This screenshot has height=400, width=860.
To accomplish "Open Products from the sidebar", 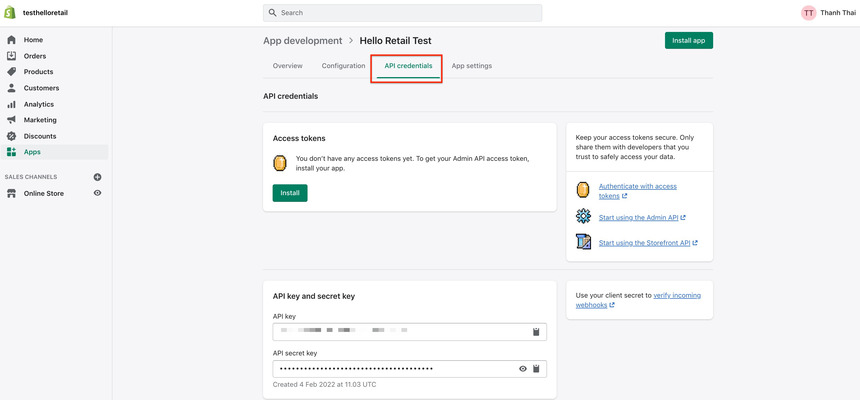I will (38, 72).
